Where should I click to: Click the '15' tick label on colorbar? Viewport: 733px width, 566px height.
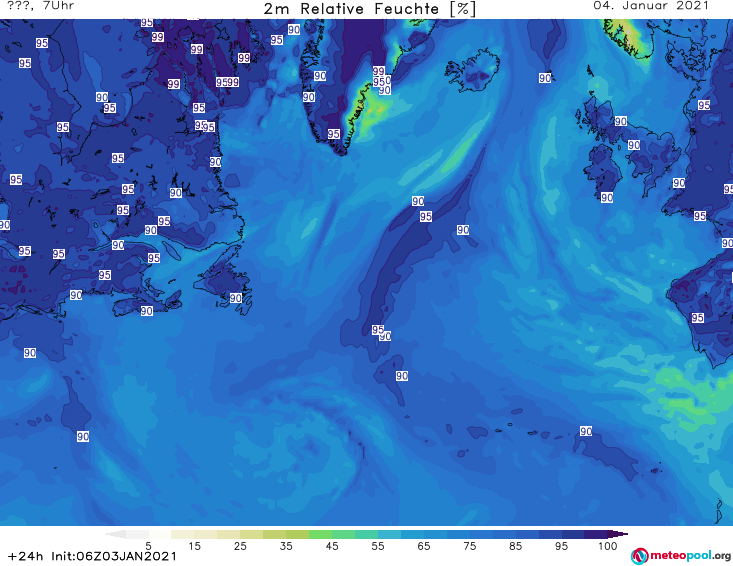pyautogui.click(x=194, y=545)
